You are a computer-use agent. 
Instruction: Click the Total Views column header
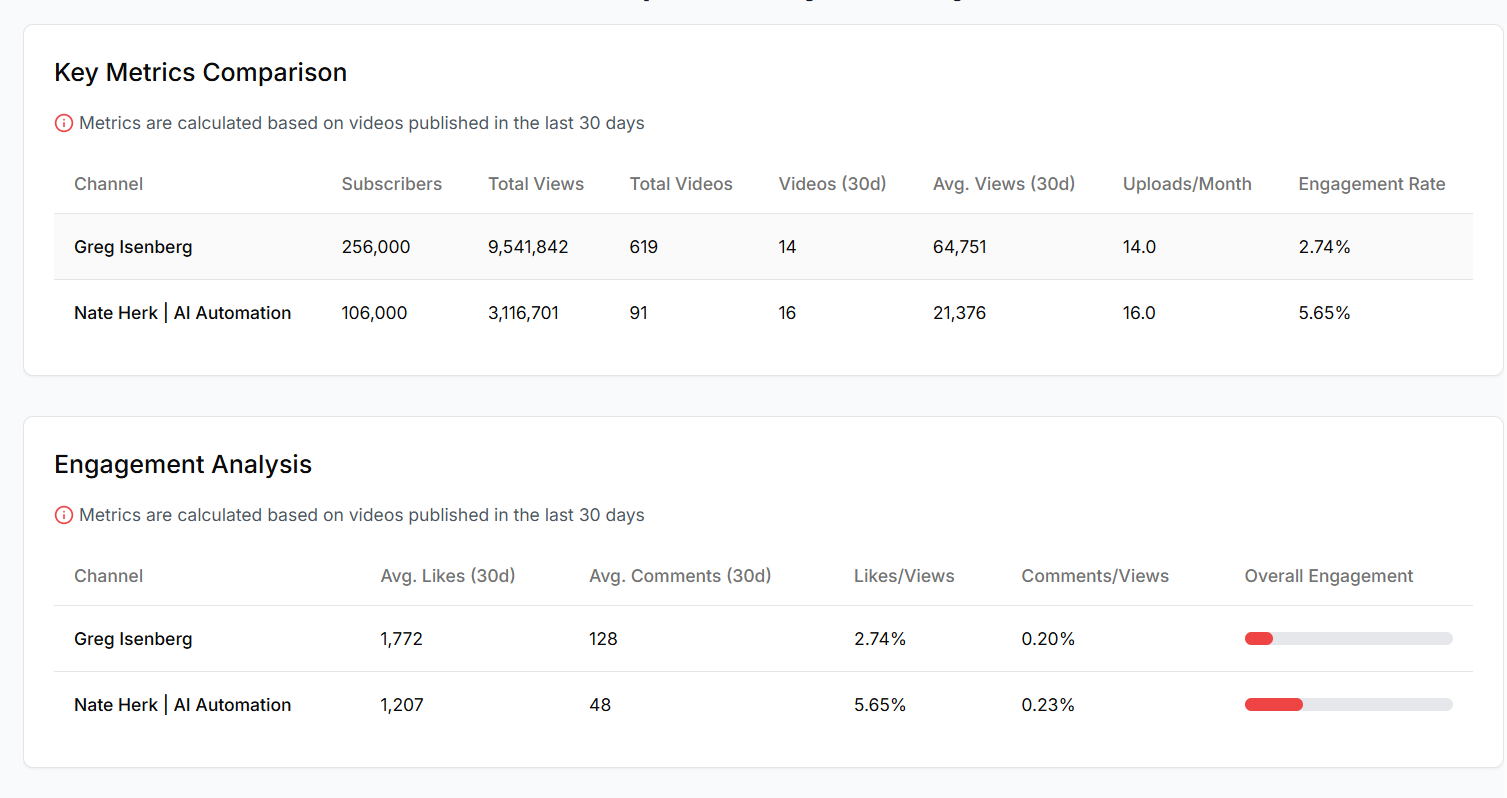[536, 184]
